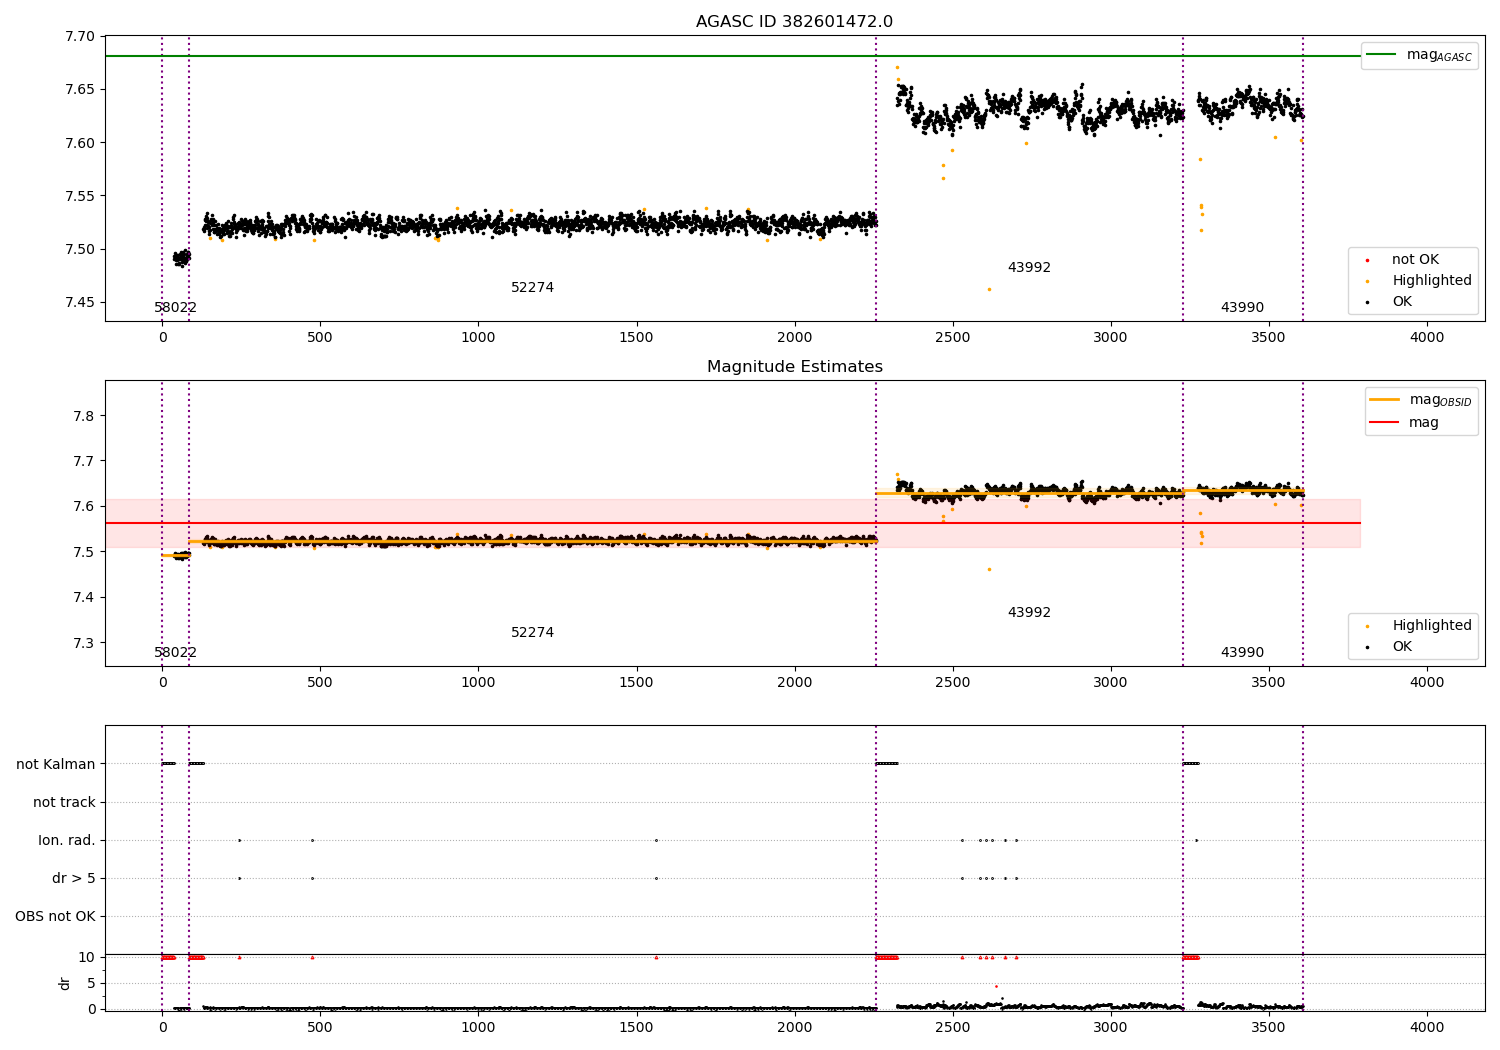Click the 5 tick on dr axis

(91, 983)
